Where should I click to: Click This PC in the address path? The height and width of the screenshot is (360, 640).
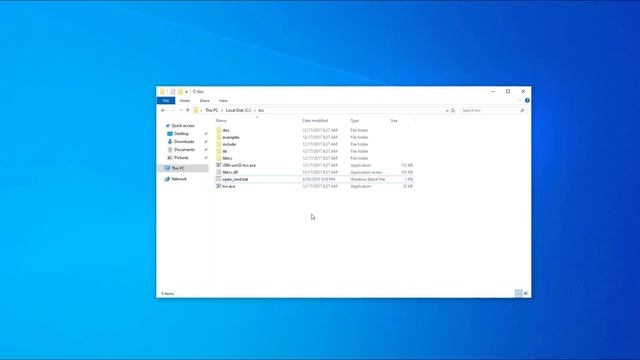coord(212,110)
